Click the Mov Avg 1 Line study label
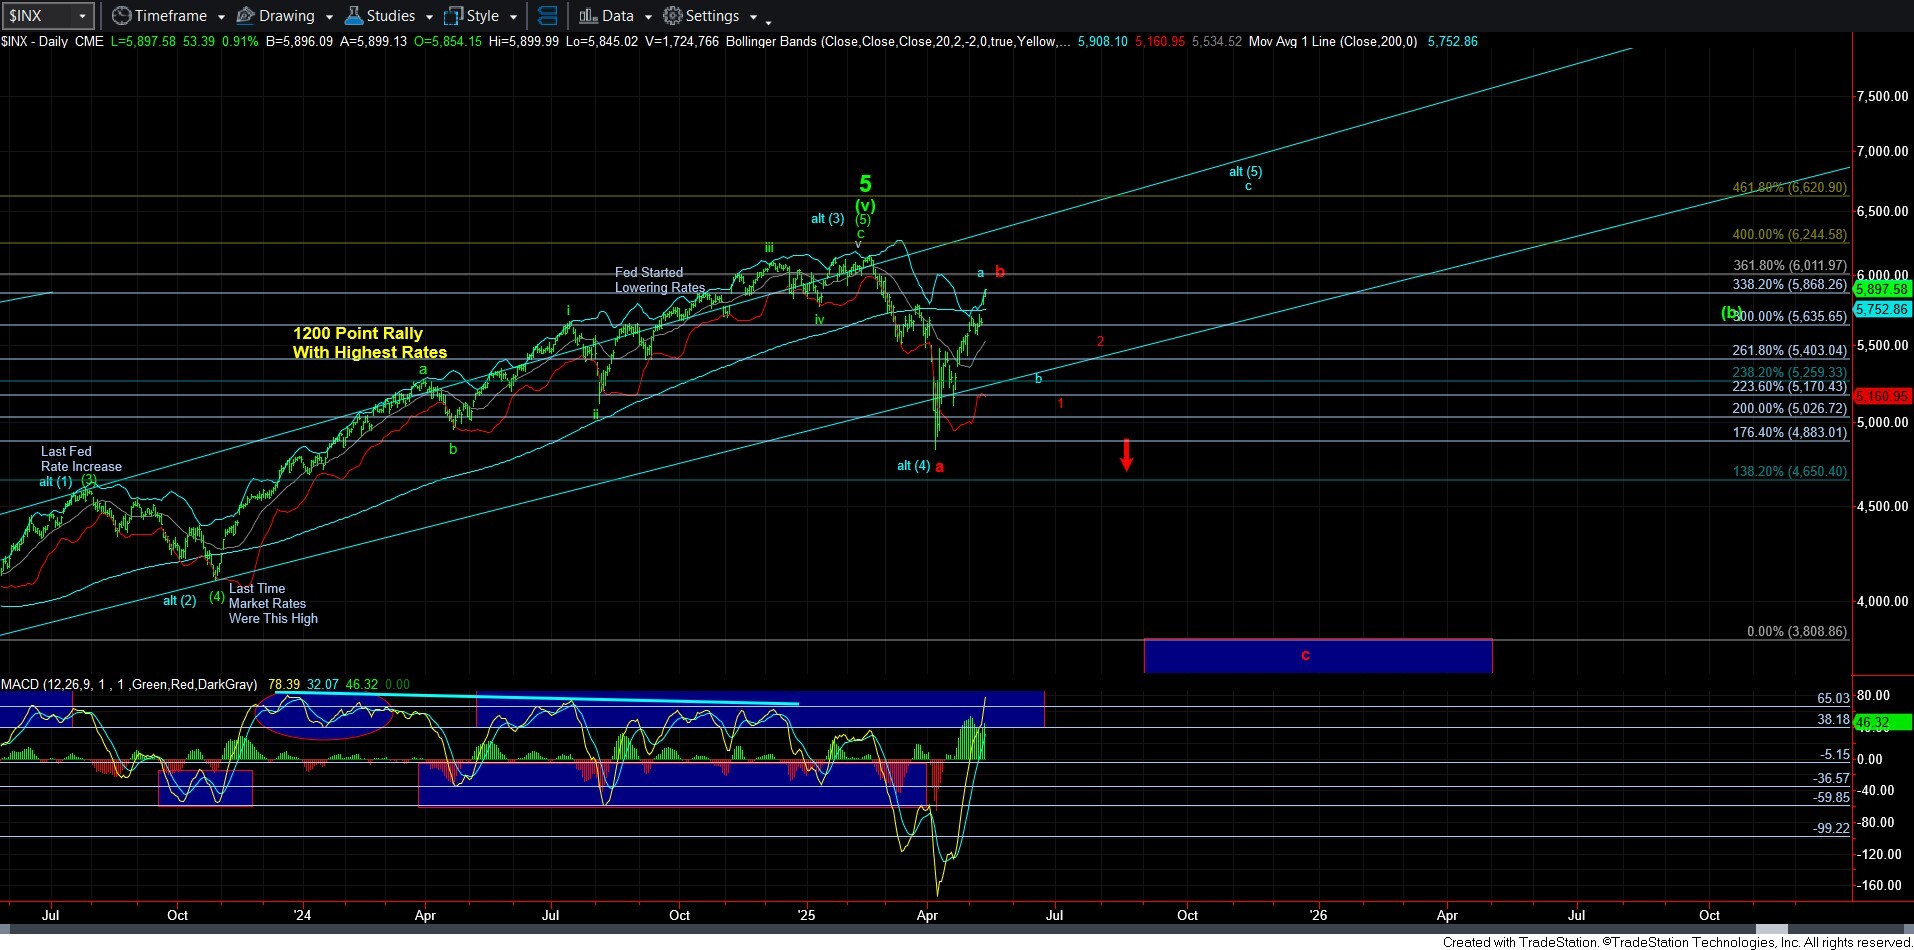 pos(1333,41)
